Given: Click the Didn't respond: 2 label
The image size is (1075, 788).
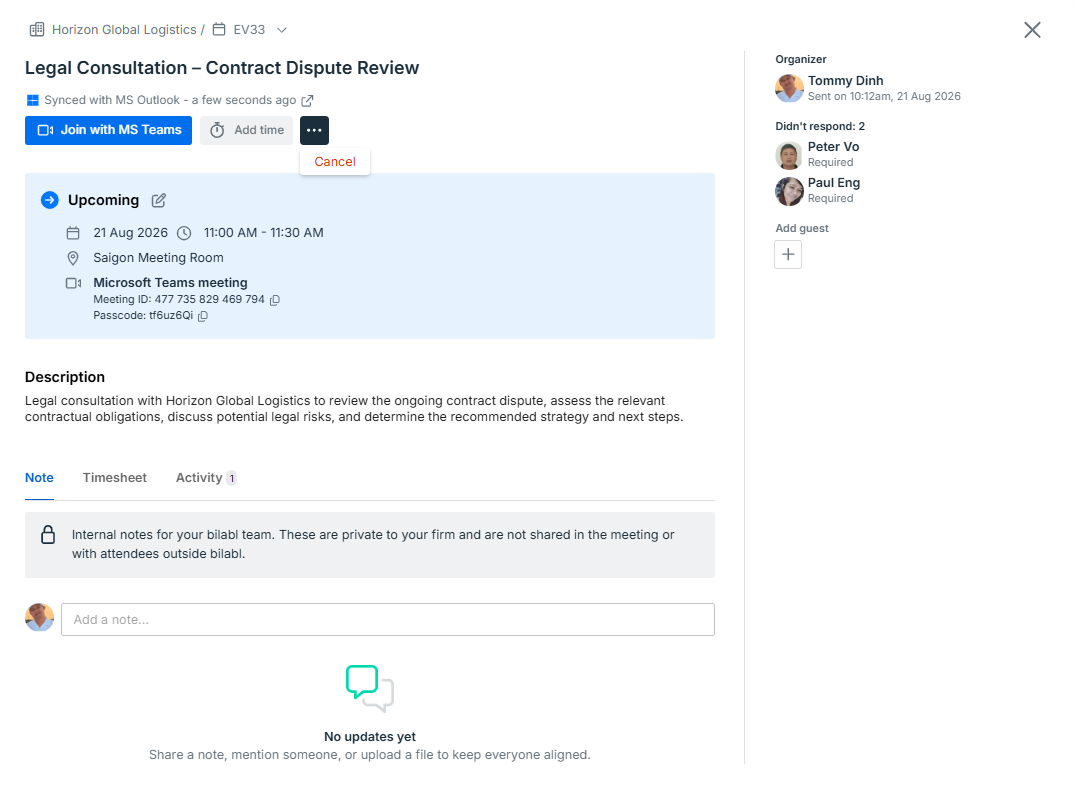Looking at the screenshot, I should (820, 126).
